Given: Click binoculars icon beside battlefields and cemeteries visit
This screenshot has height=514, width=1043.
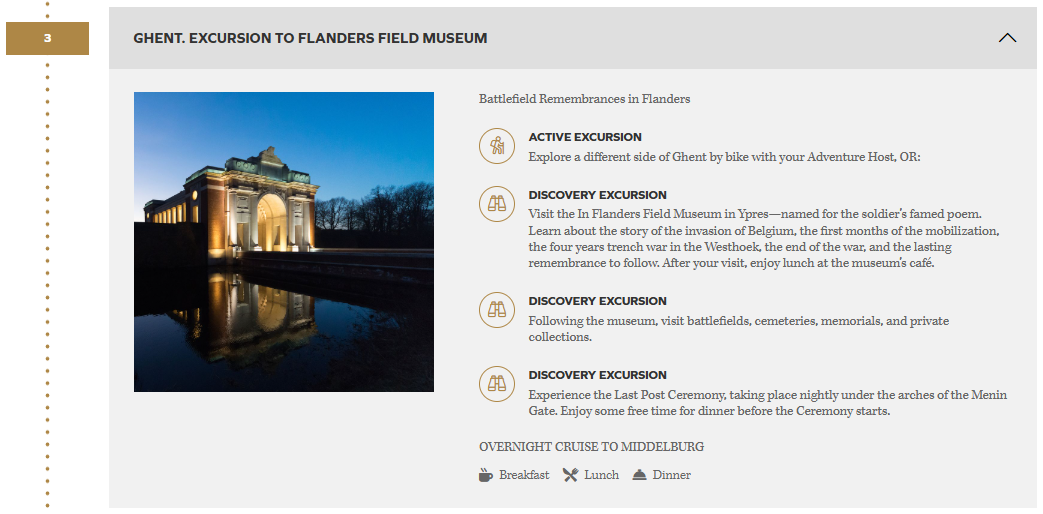Looking at the screenshot, I should tap(497, 310).
